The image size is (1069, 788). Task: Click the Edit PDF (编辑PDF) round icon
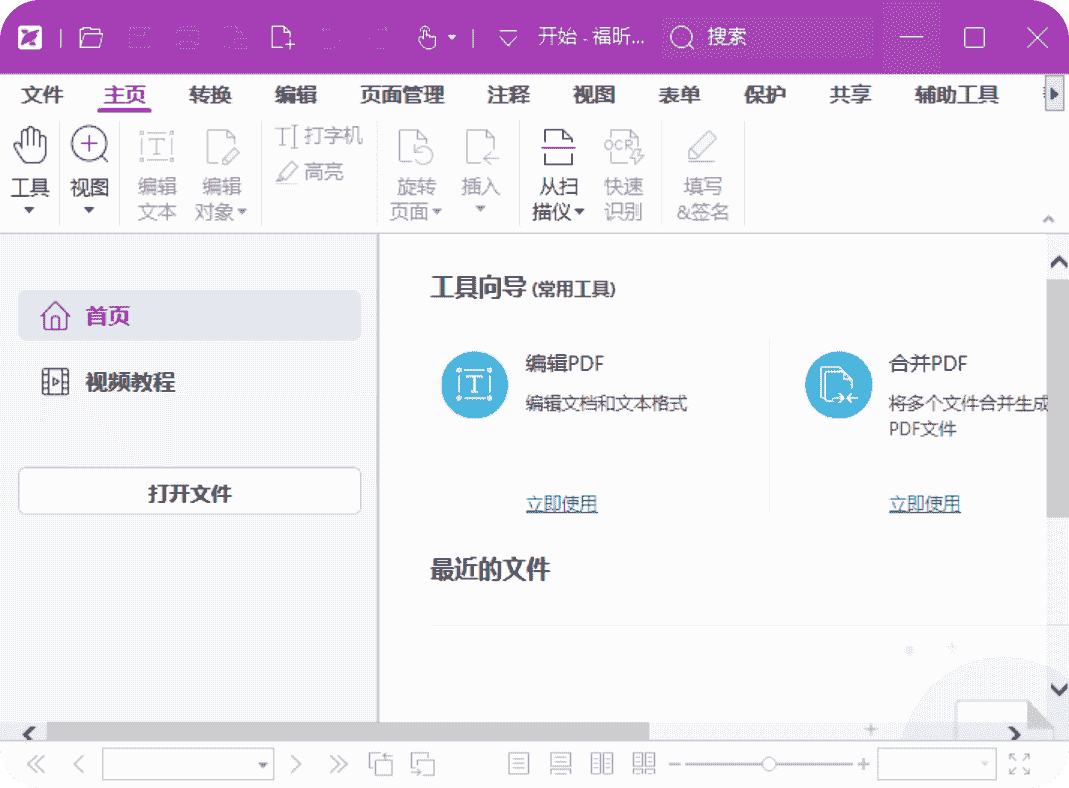[x=474, y=384]
